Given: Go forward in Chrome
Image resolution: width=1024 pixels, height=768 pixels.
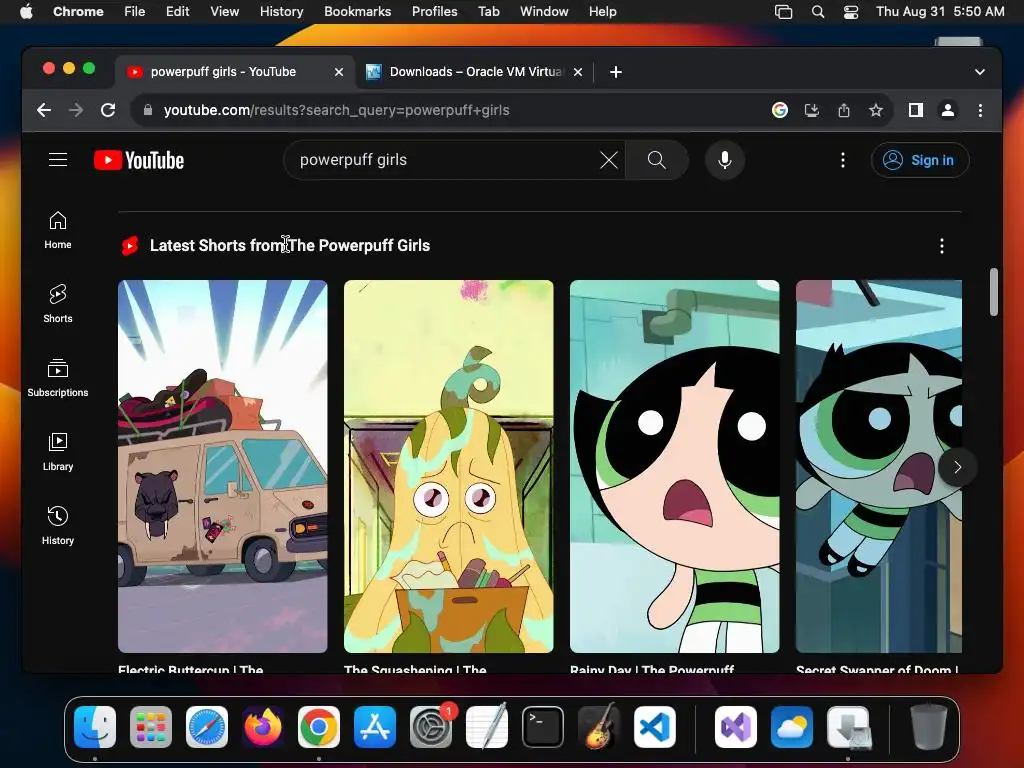Looking at the screenshot, I should coord(76,110).
